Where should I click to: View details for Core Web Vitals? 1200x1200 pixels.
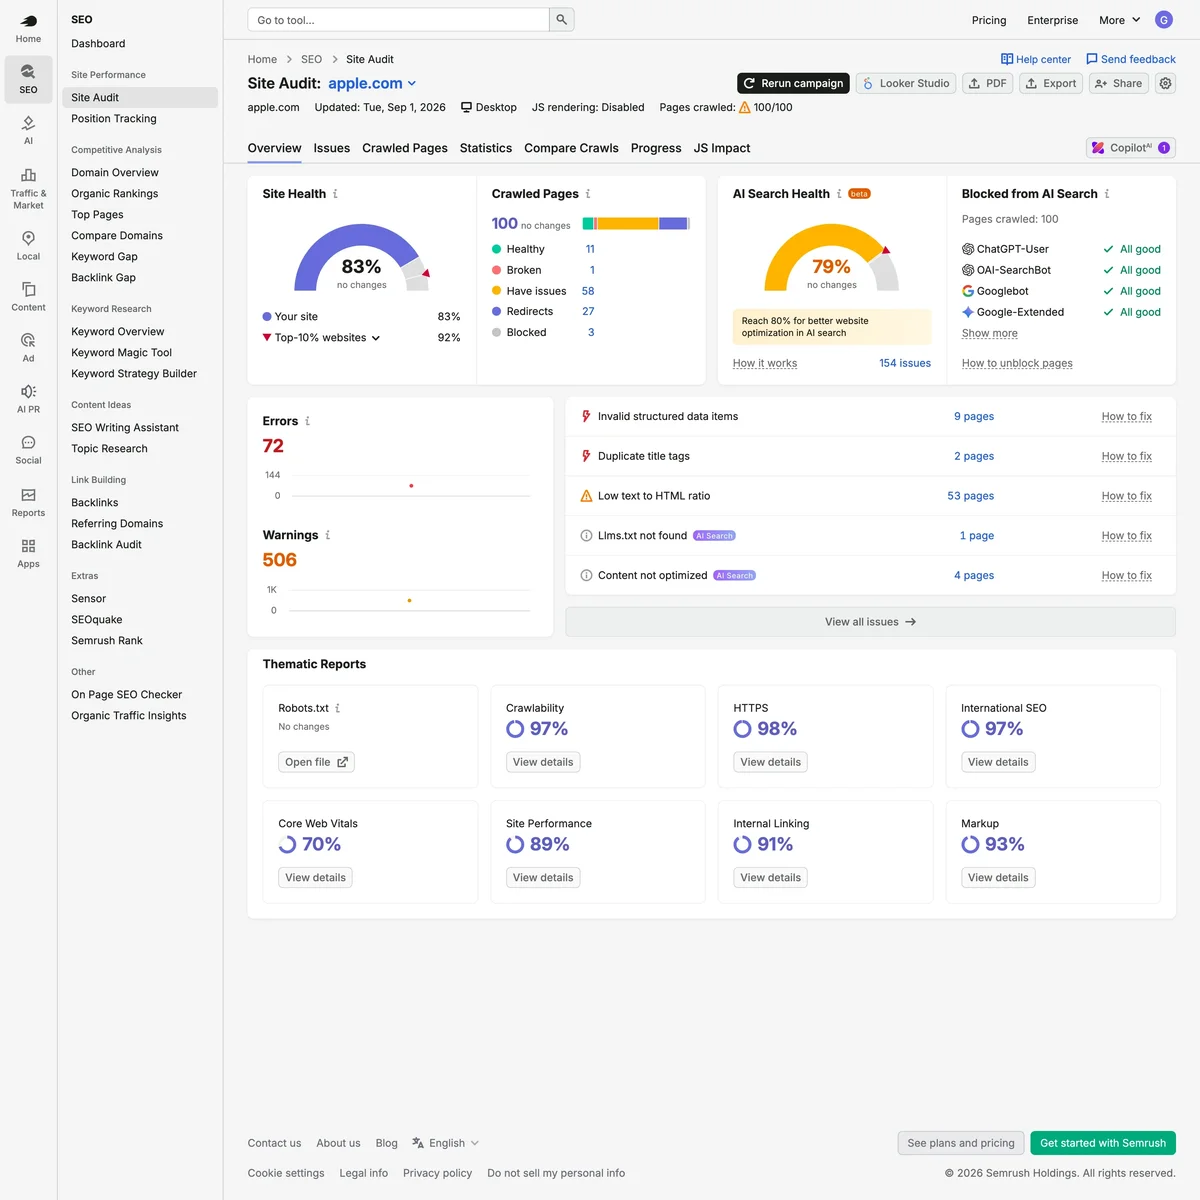(x=315, y=878)
